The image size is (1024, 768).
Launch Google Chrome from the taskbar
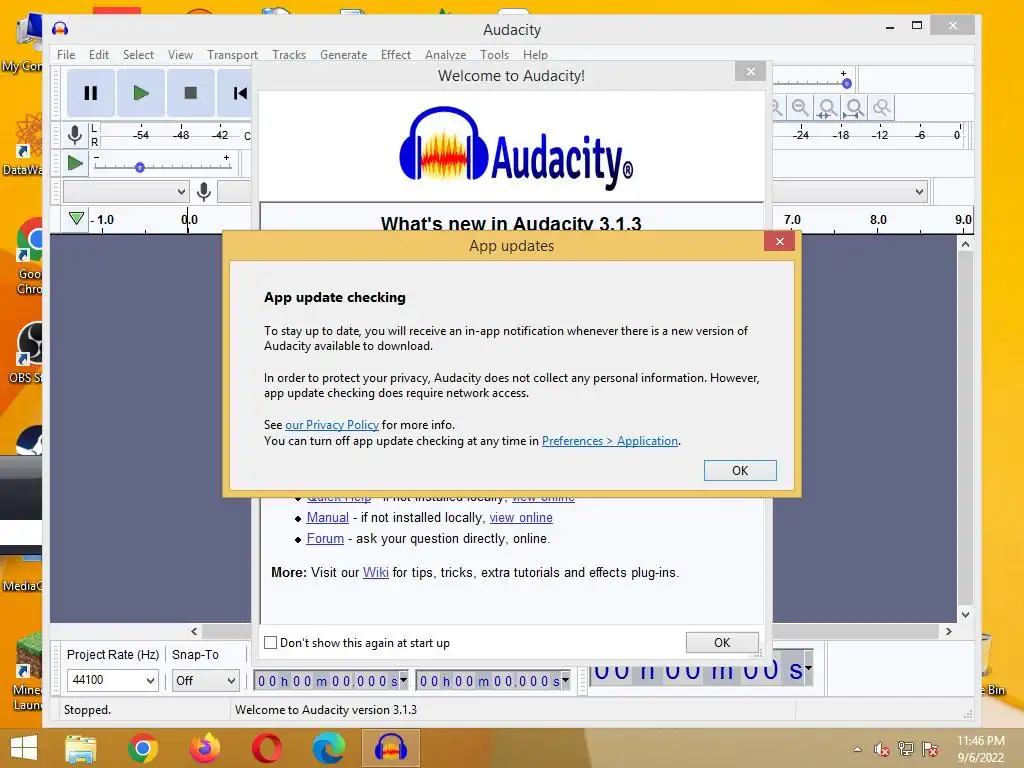point(142,748)
